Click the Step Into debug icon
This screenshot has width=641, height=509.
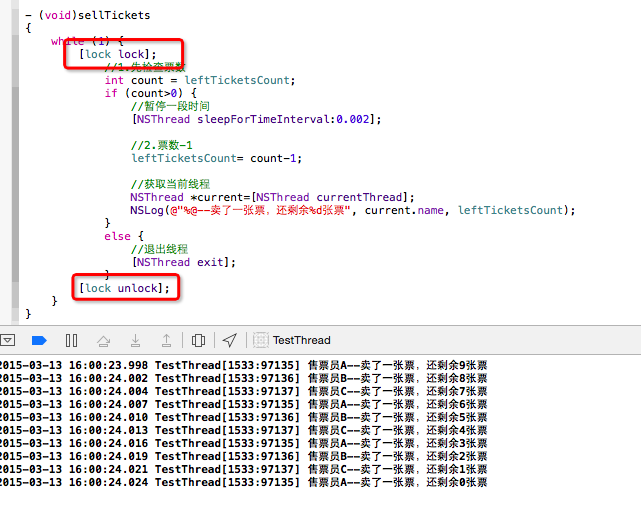tap(135, 340)
